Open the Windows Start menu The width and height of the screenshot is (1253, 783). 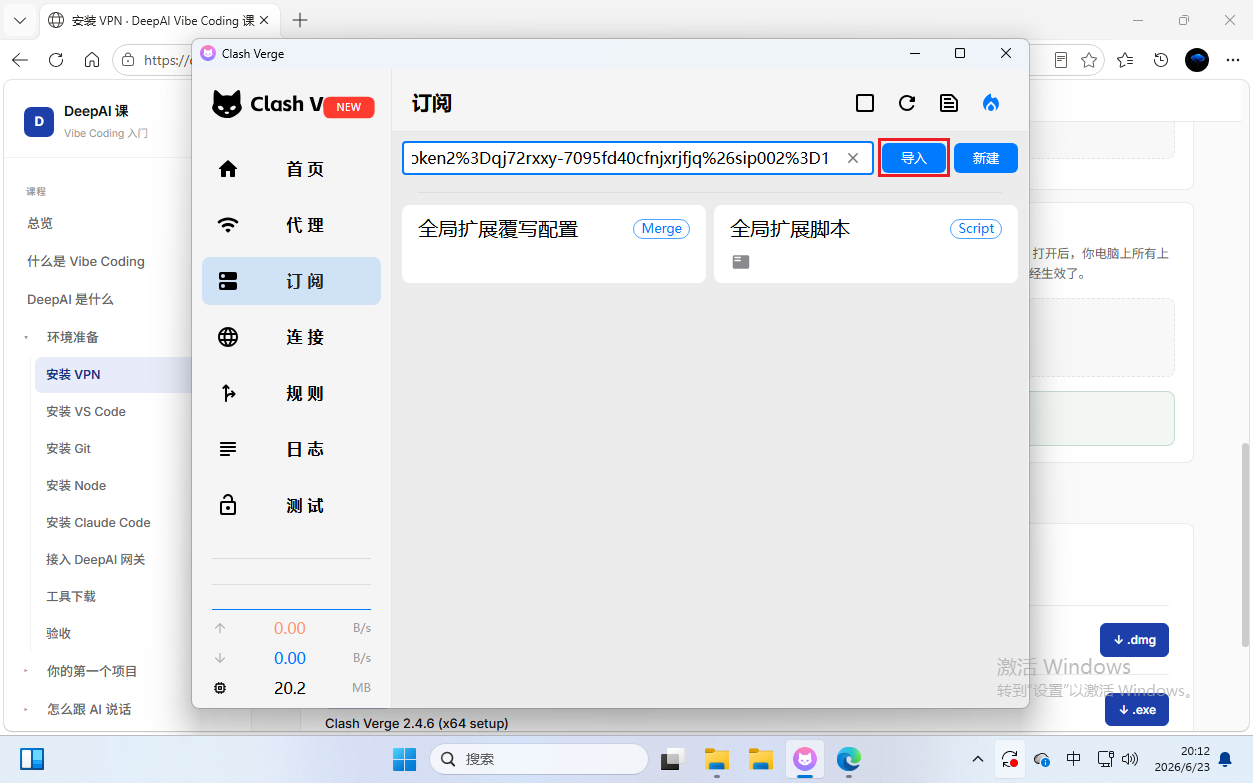pos(404,759)
